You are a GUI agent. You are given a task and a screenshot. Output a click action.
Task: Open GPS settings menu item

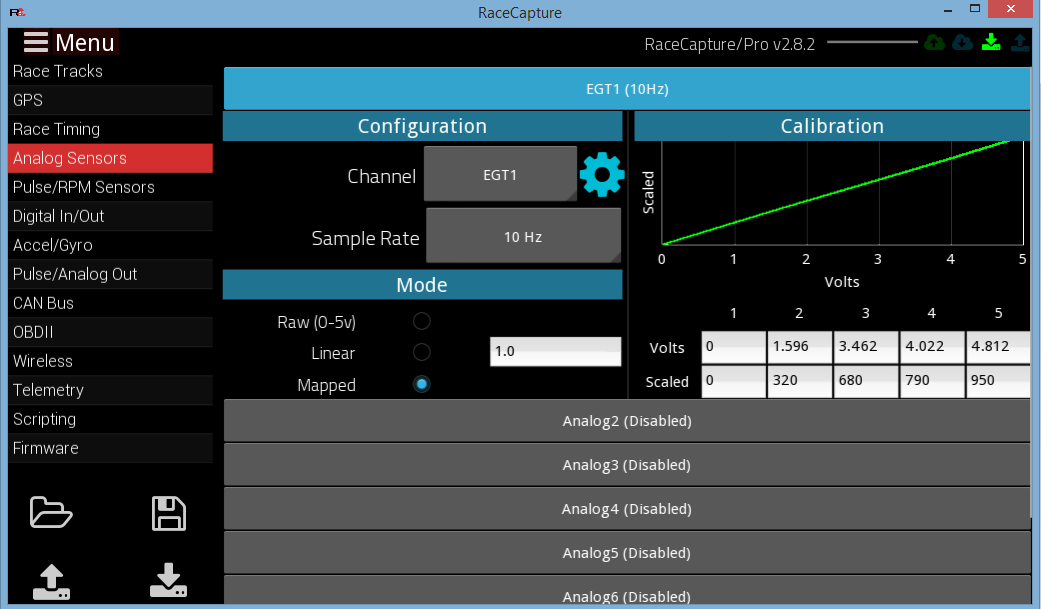click(110, 100)
